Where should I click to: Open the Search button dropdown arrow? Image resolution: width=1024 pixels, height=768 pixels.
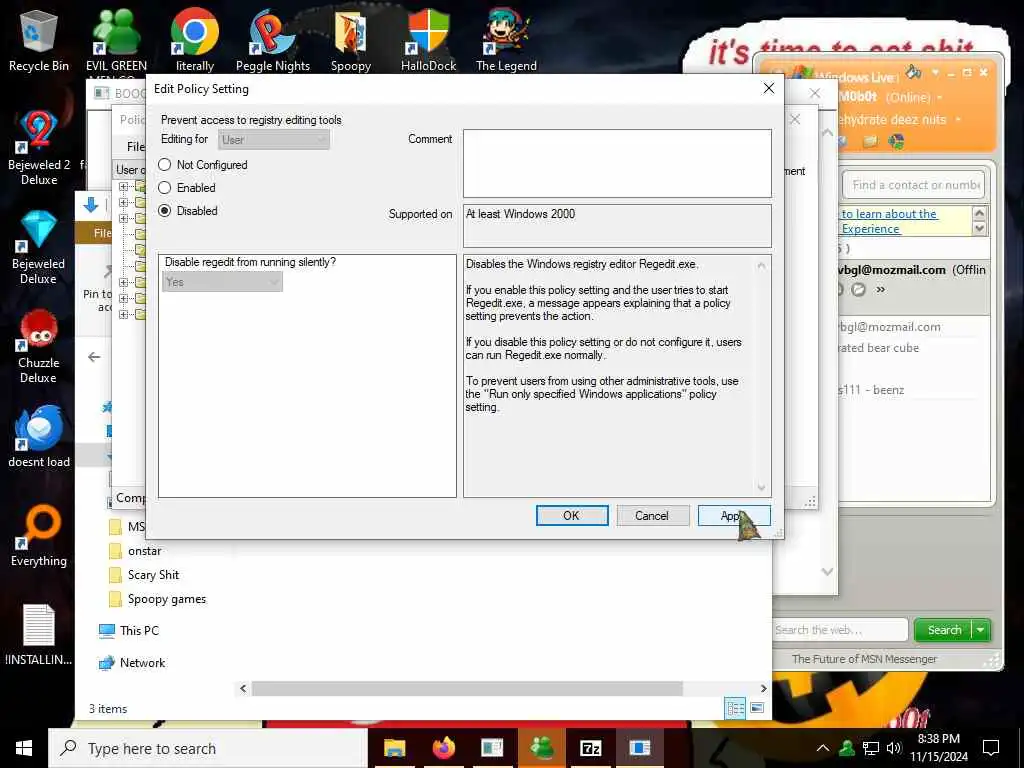point(981,630)
